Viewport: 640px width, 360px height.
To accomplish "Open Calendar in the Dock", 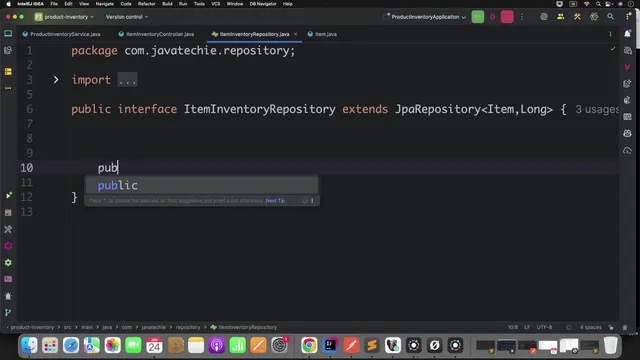I will tap(154, 345).
